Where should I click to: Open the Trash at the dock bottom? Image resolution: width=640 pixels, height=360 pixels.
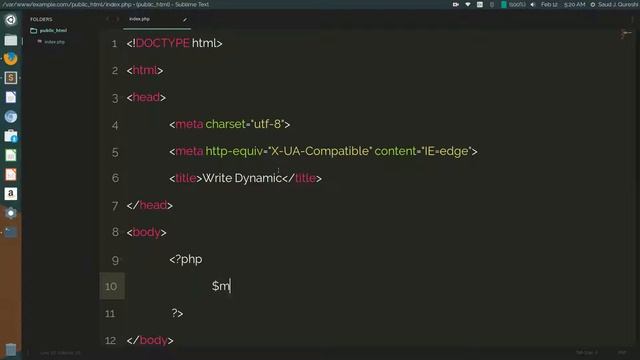(x=11, y=350)
